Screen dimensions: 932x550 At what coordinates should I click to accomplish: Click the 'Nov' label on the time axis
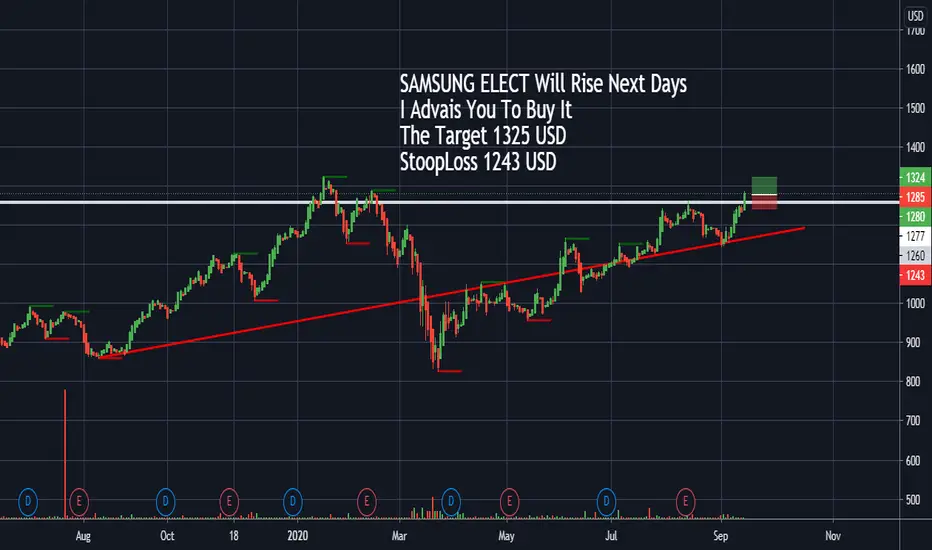(833, 536)
